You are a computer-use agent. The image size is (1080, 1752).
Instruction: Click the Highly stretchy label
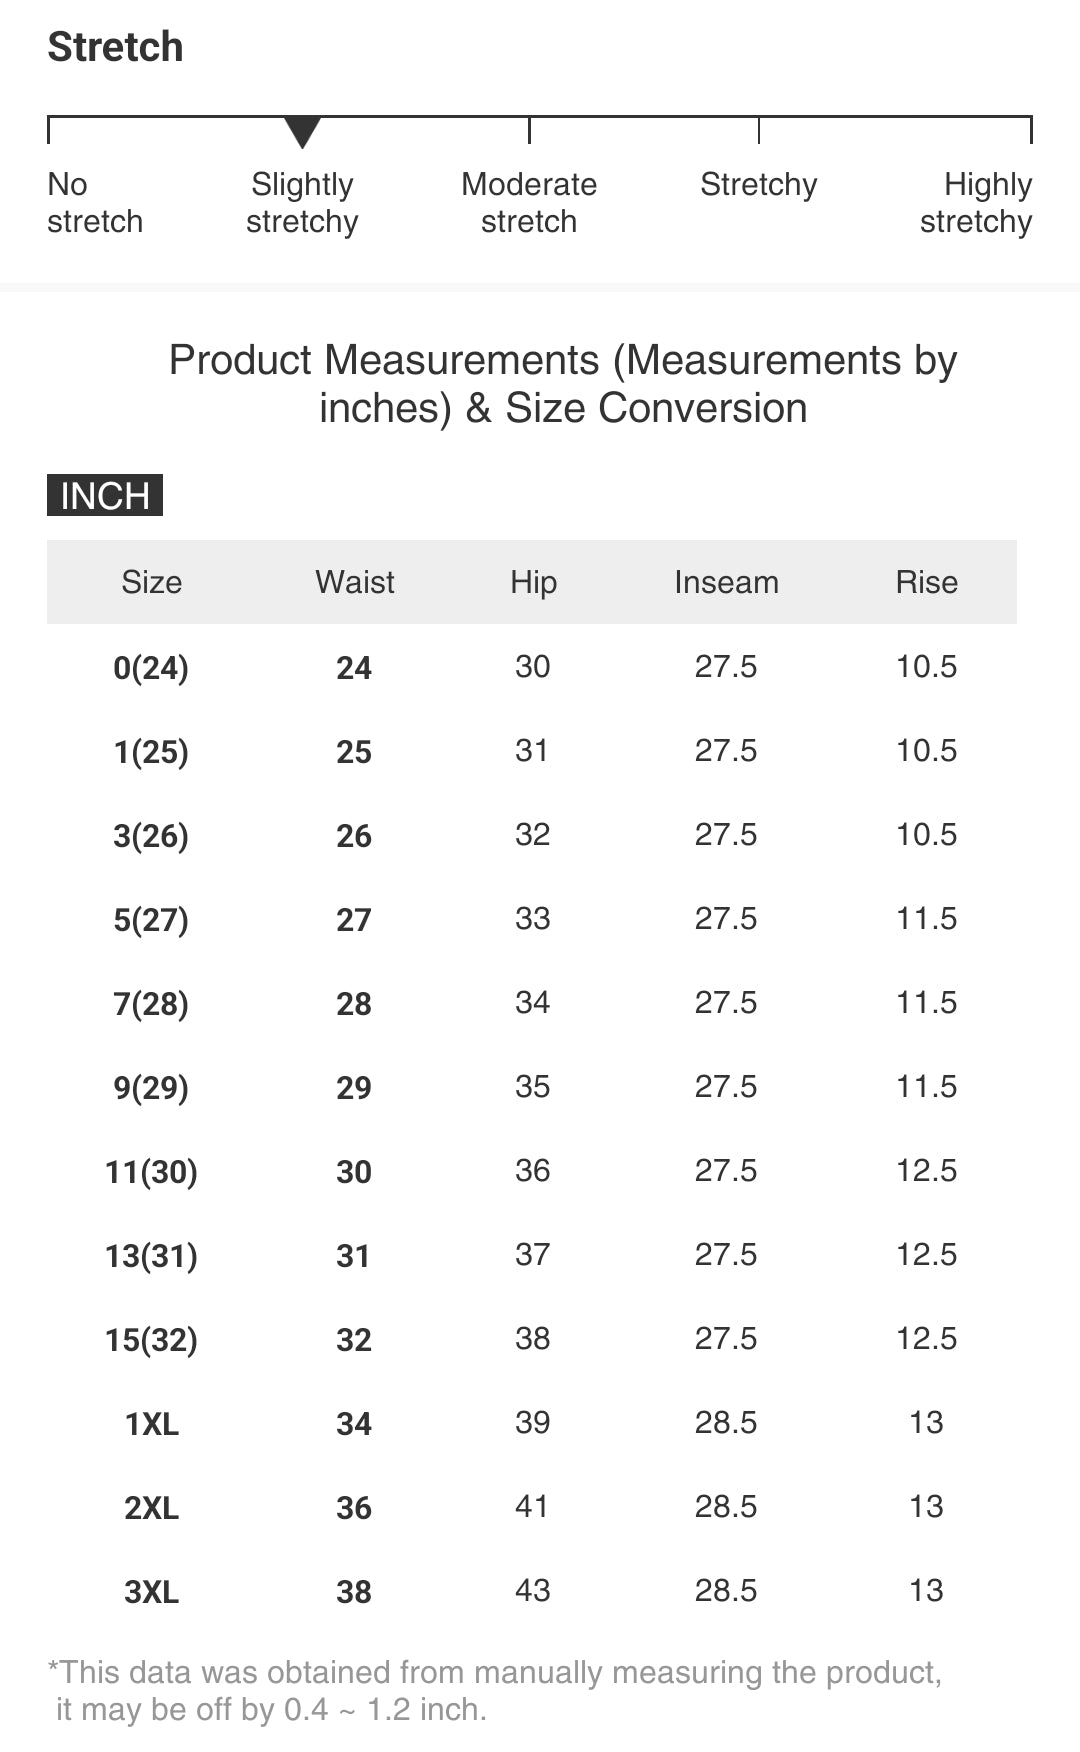(976, 202)
